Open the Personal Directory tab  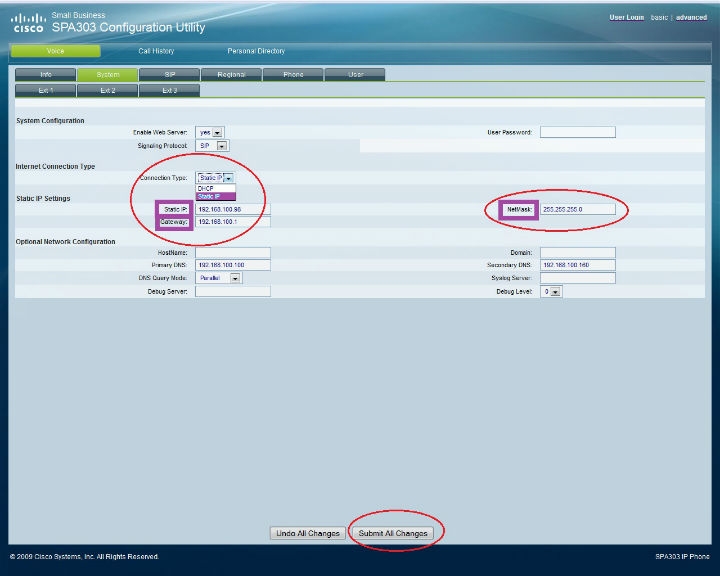[x=256, y=51]
